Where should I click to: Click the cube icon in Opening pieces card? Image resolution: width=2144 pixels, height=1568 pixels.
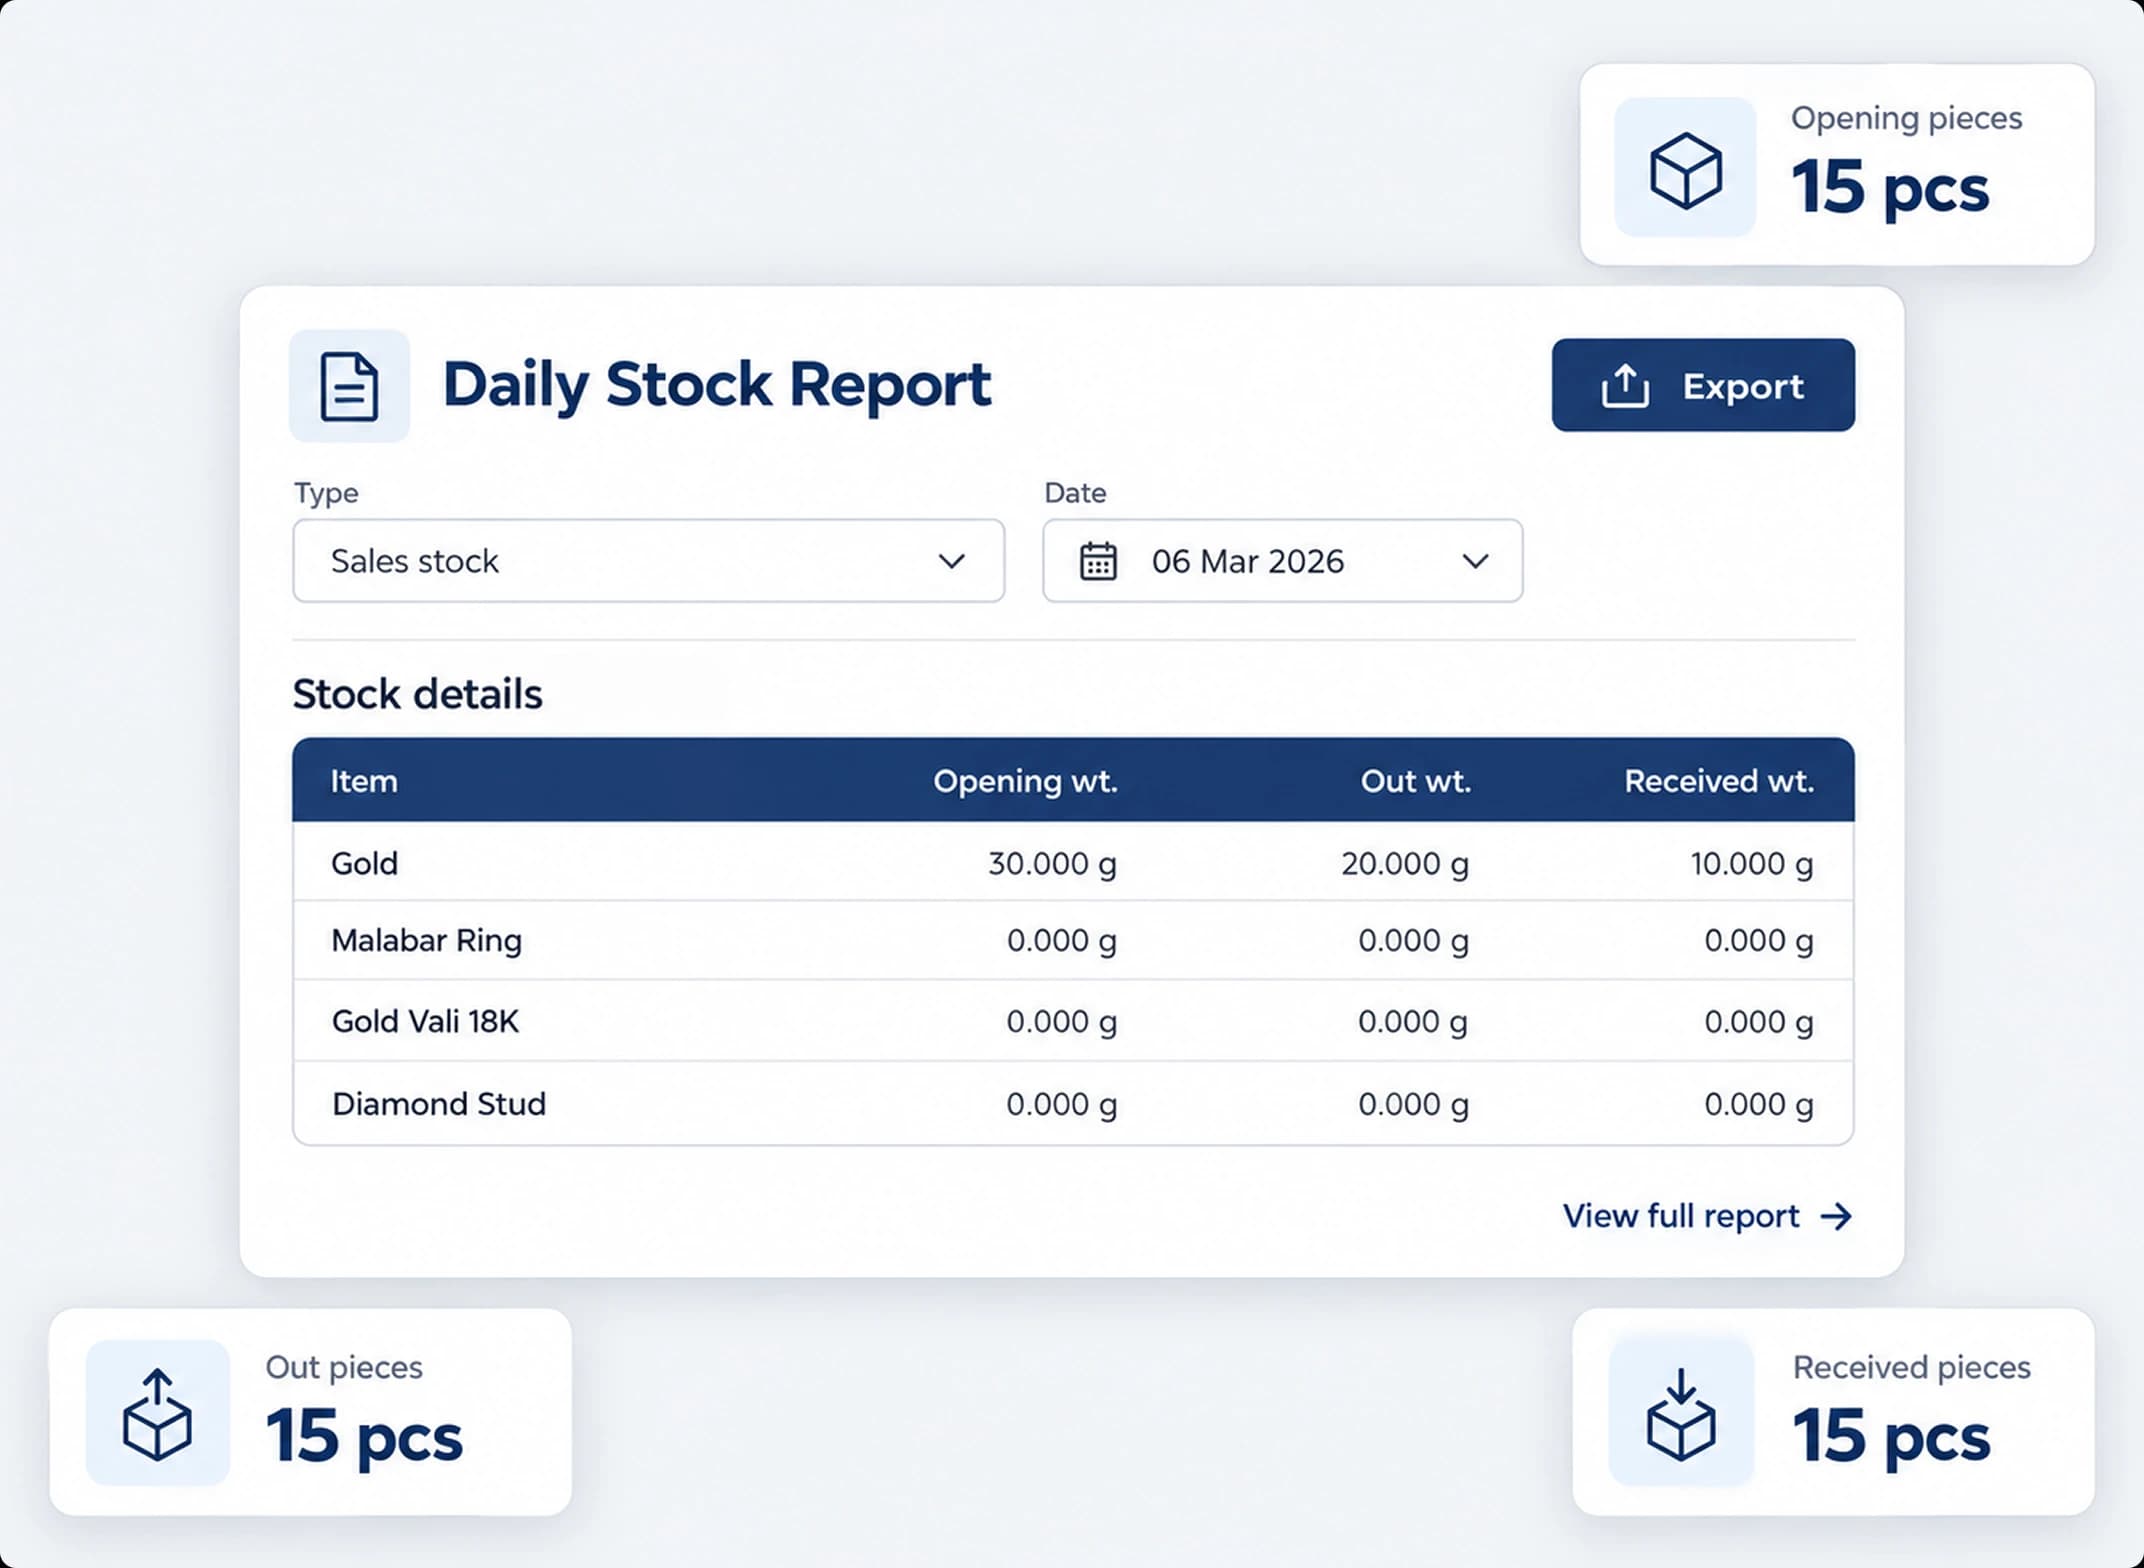click(x=1686, y=171)
